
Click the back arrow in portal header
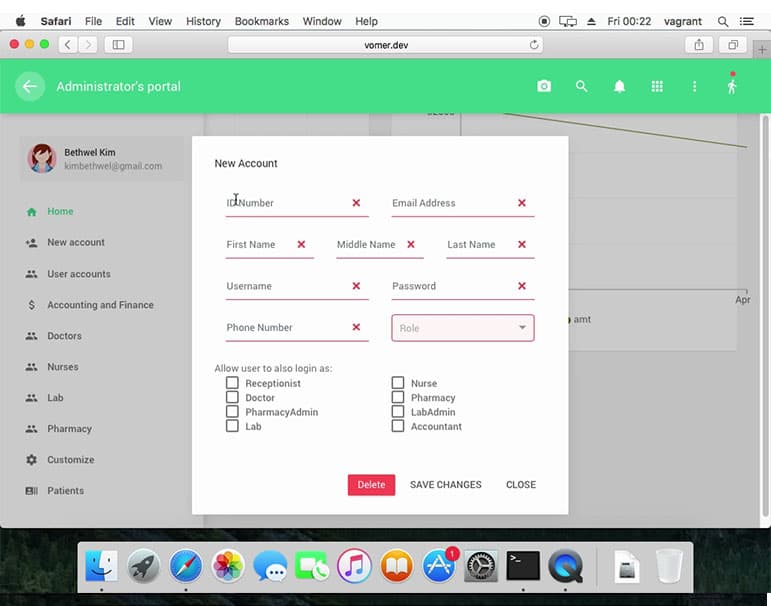click(30, 87)
